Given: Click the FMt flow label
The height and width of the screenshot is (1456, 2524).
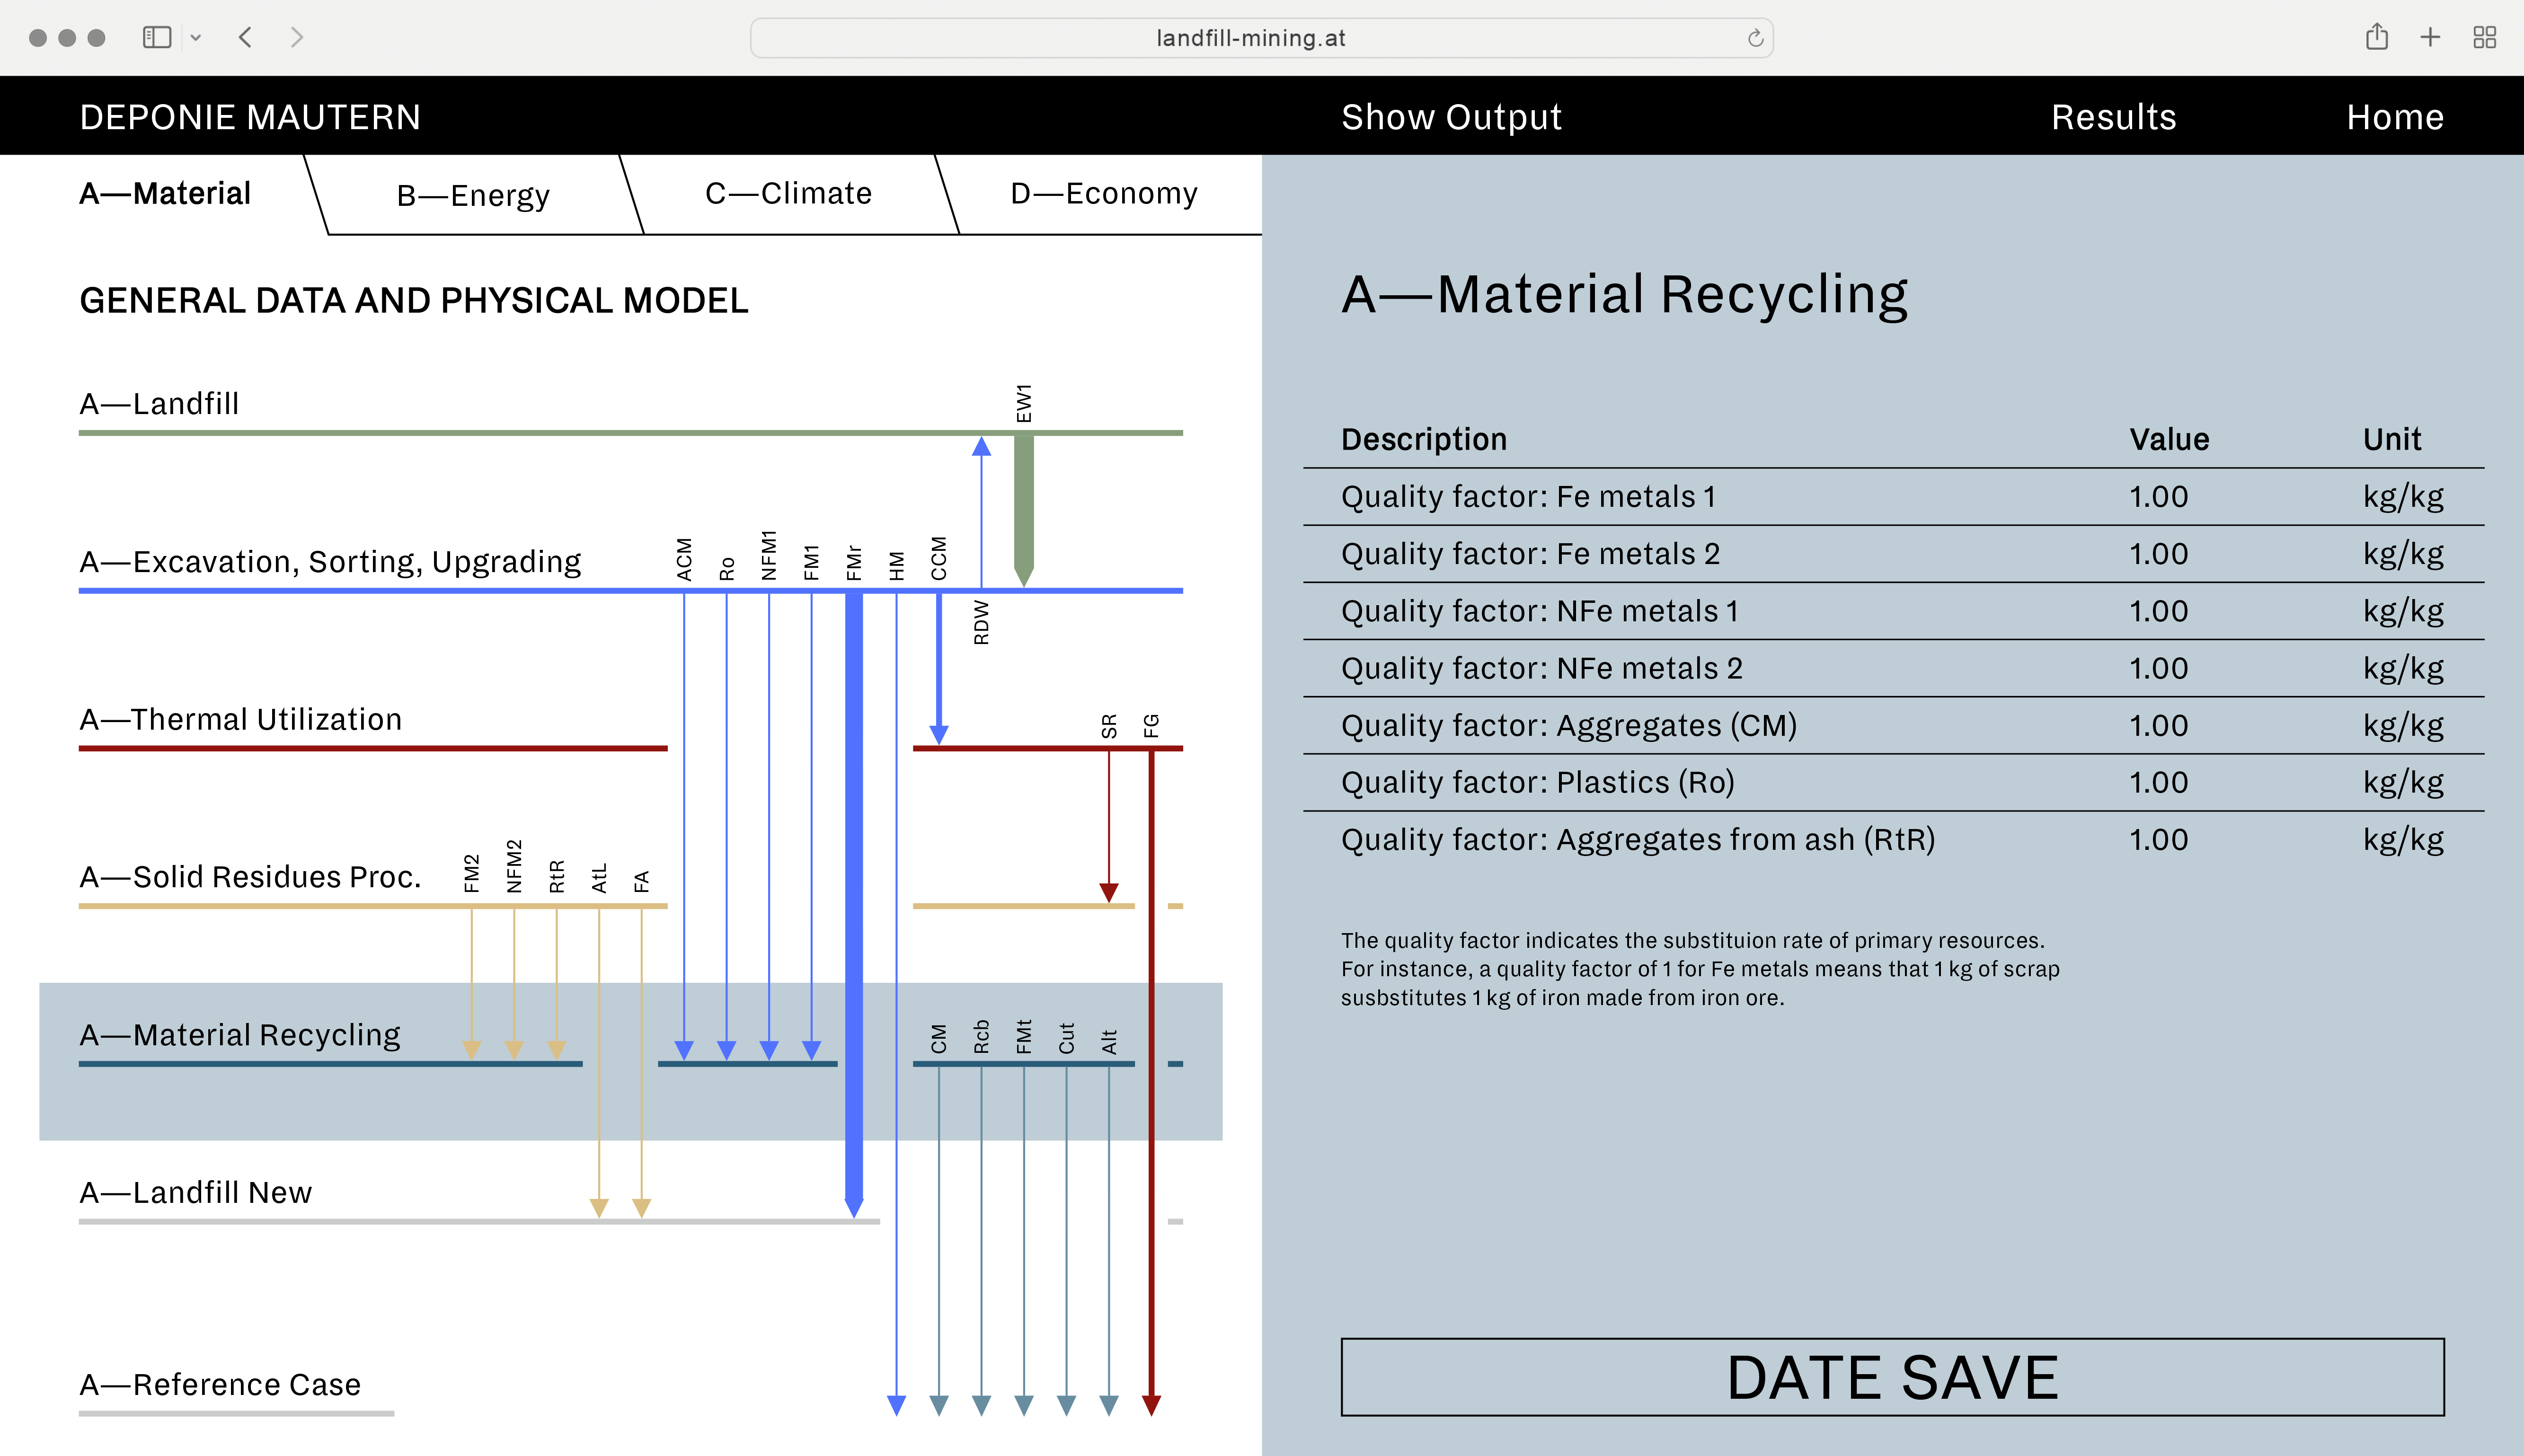Looking at the screenshot, I should [x=1024, y=1037].
